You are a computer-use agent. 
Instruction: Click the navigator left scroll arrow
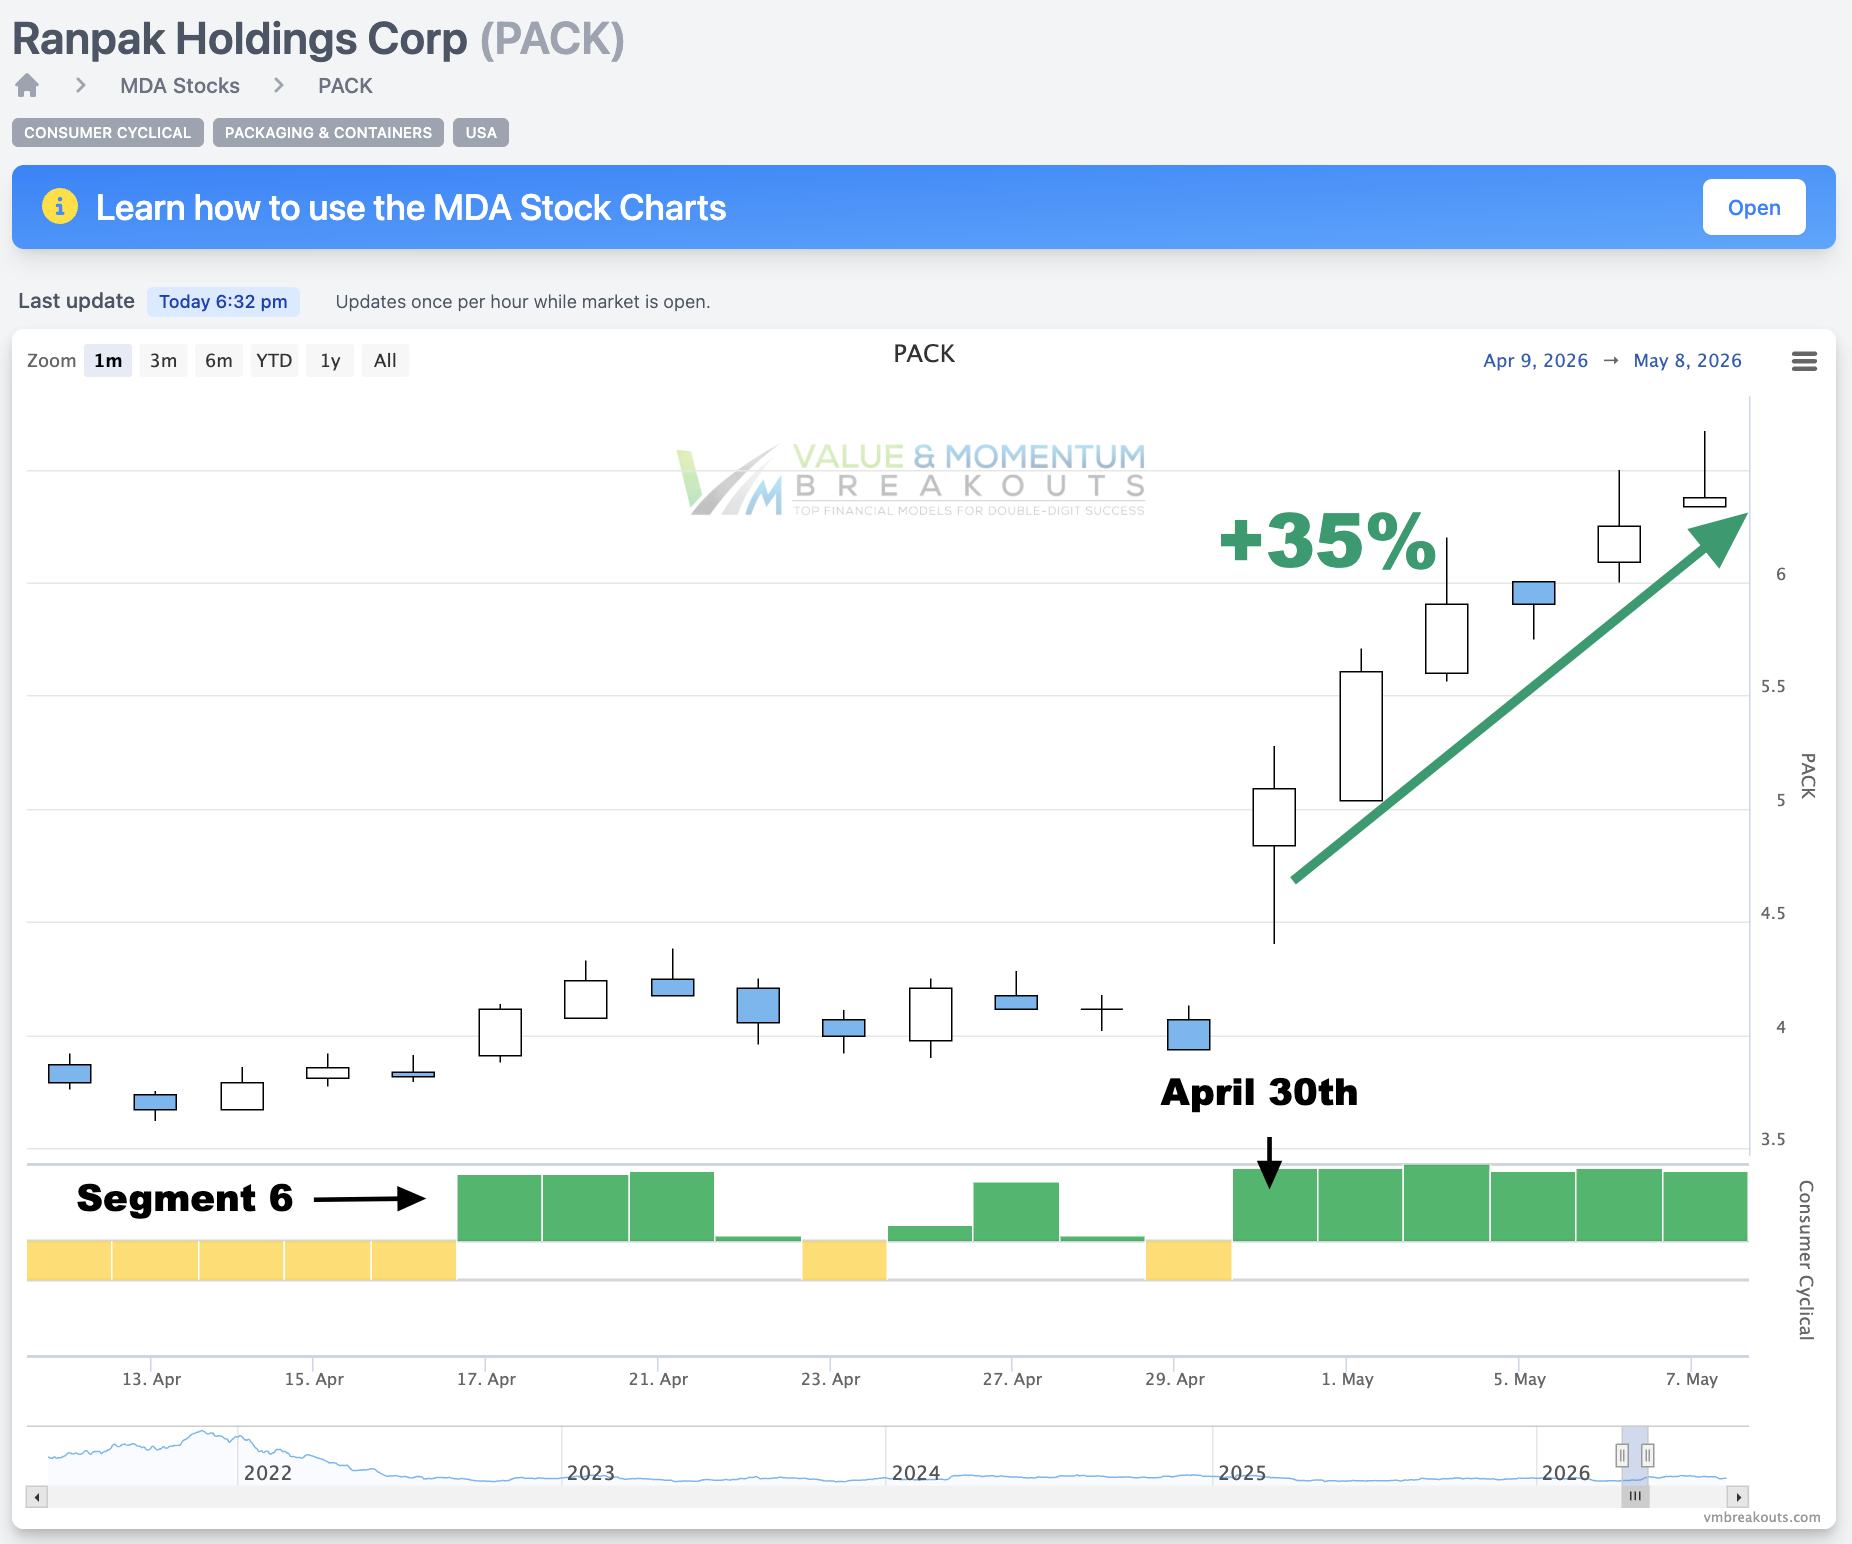pyautogui.click(x=37, y=1497)
